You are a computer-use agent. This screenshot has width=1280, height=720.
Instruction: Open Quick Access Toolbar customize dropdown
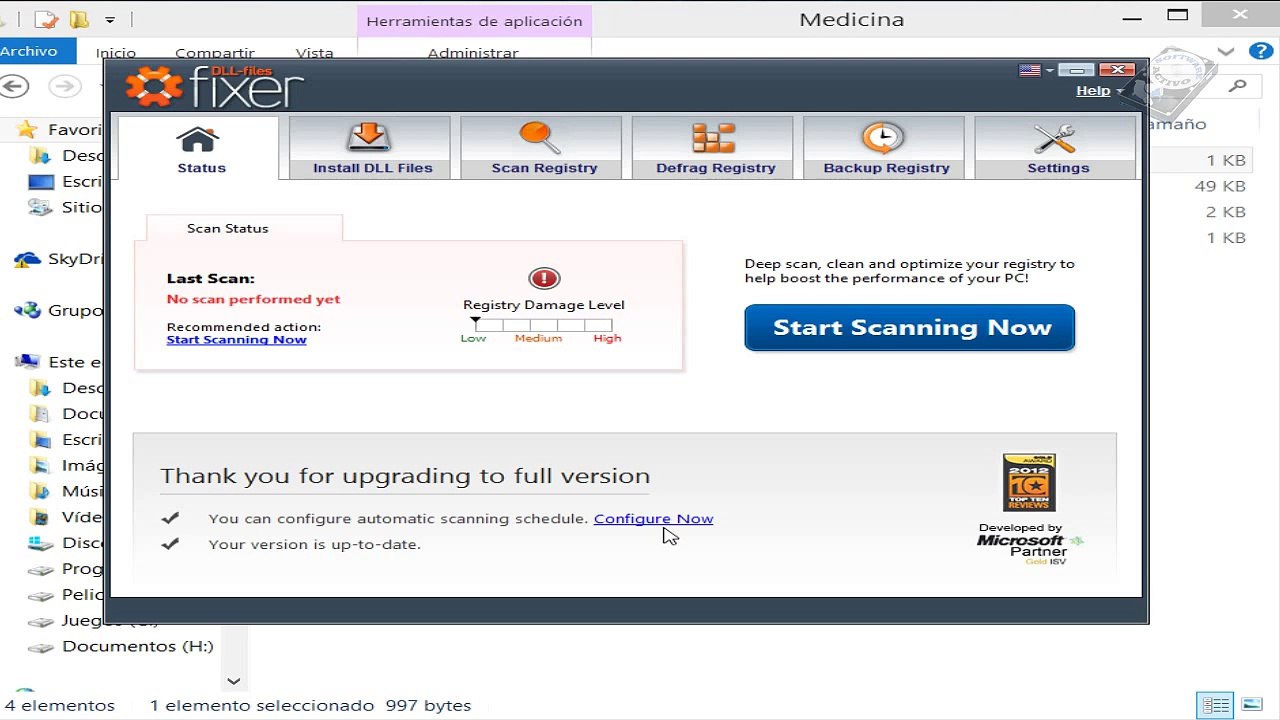coord(110,19)
